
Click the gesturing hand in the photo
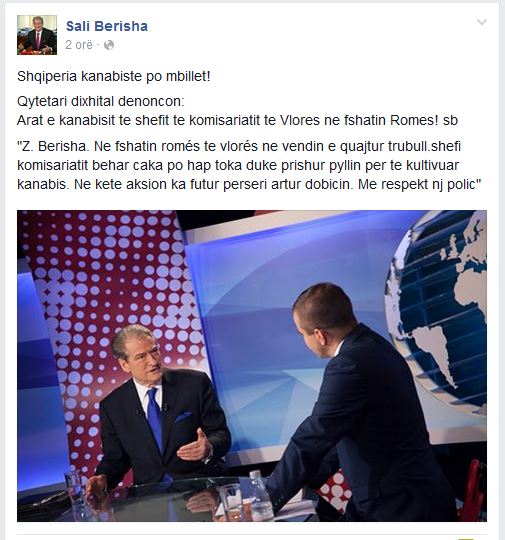point(195,448)
